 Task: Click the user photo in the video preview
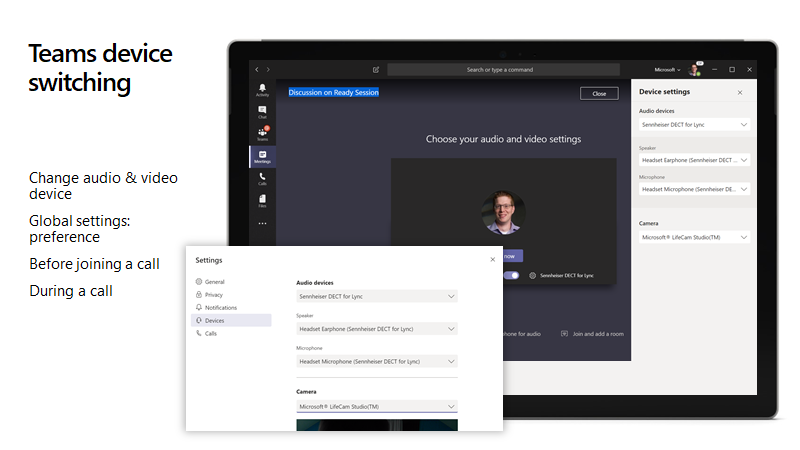503,212
